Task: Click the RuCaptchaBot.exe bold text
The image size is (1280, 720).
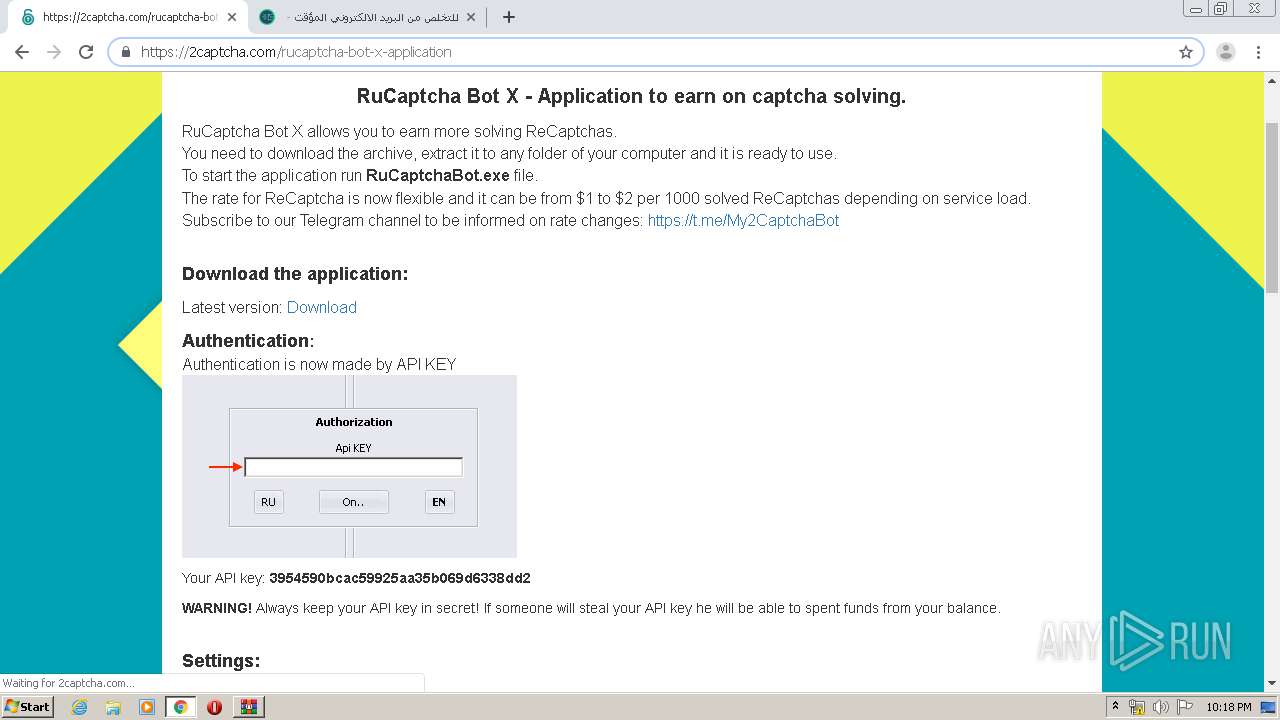Action: click(x=438, y=175)
